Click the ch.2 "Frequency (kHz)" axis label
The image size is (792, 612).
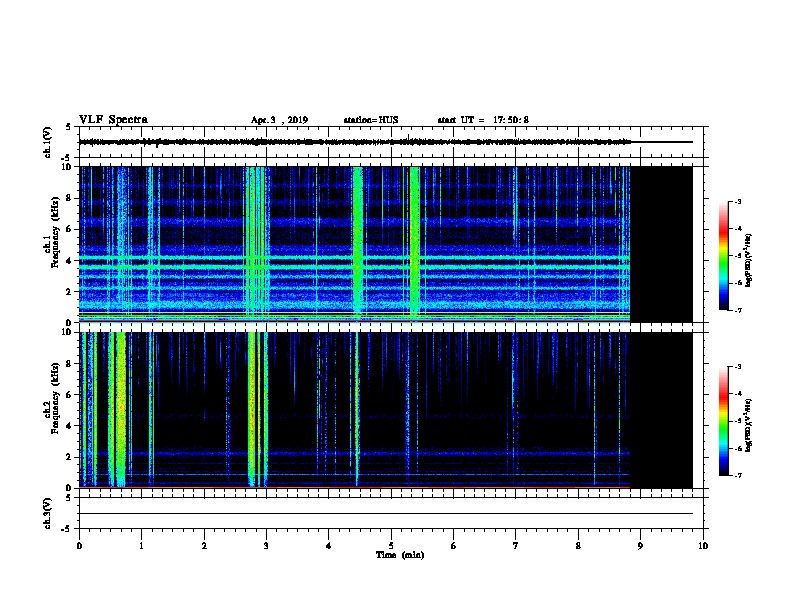[x=55, y=398]
